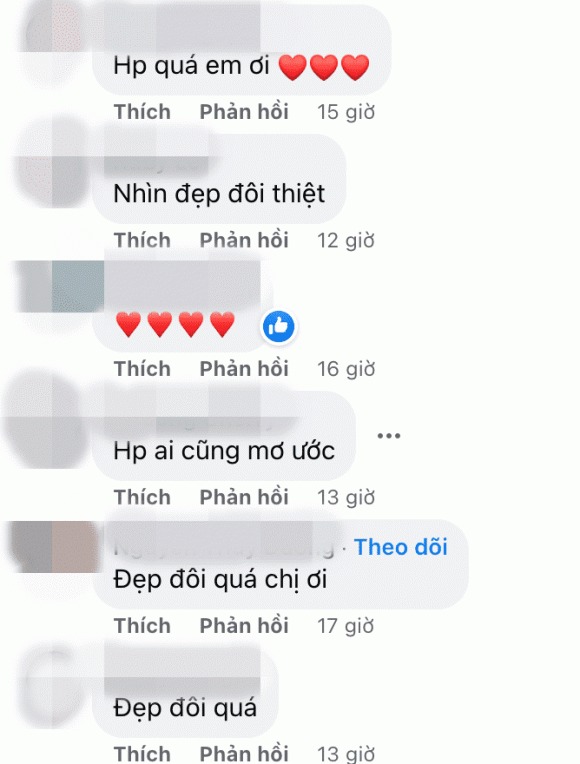Click Phản hồi under the four-hearts comment
This screenshot has width=580, height=764.
[x=244, y=369]
